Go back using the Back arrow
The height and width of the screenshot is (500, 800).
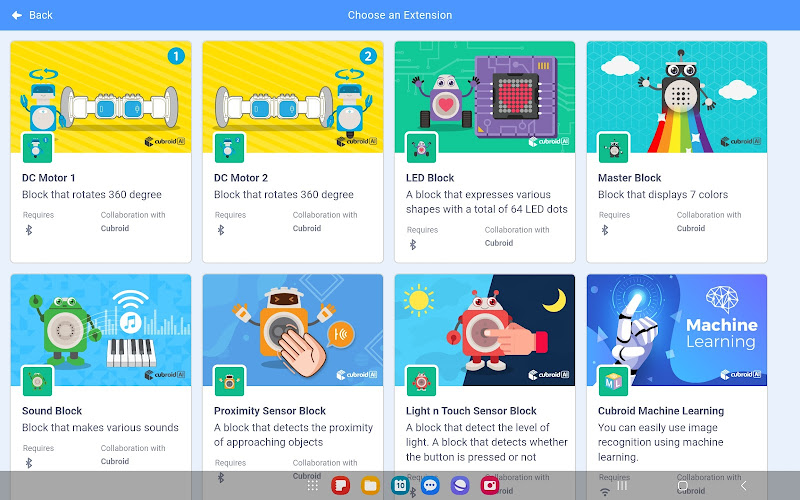(x=17, y=15)
